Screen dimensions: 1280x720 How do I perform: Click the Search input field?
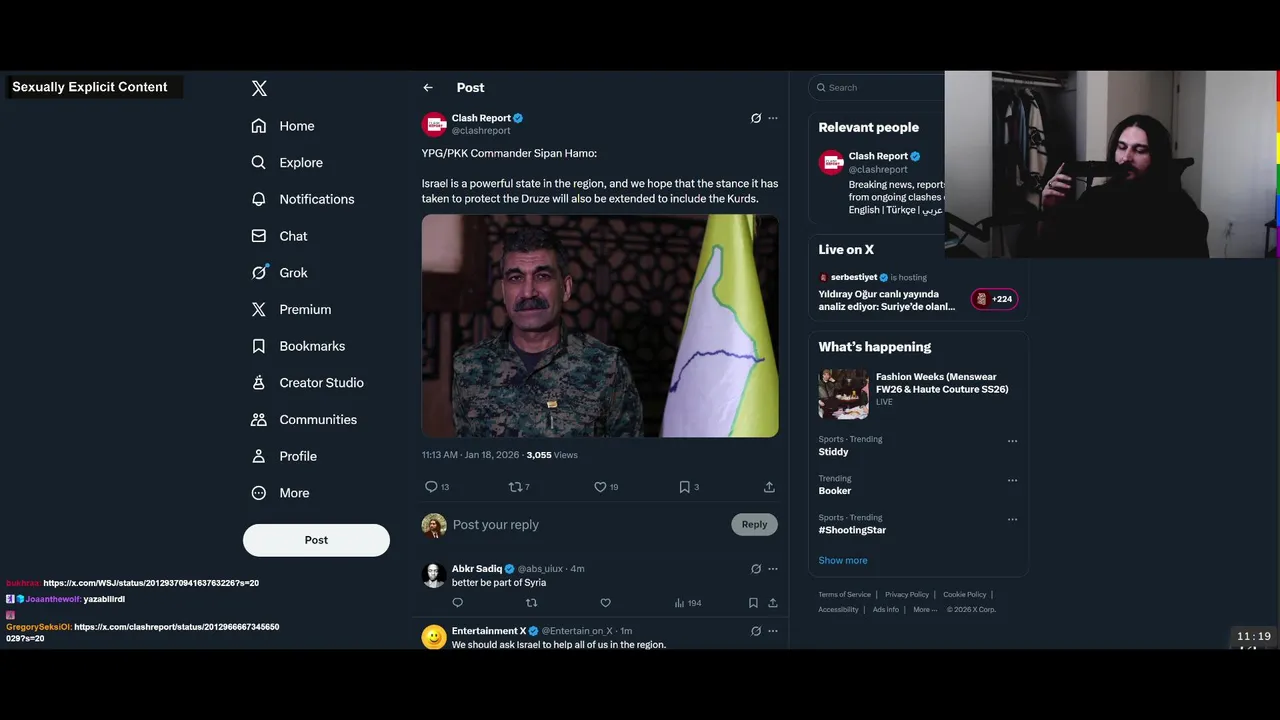tap(876, 87)
